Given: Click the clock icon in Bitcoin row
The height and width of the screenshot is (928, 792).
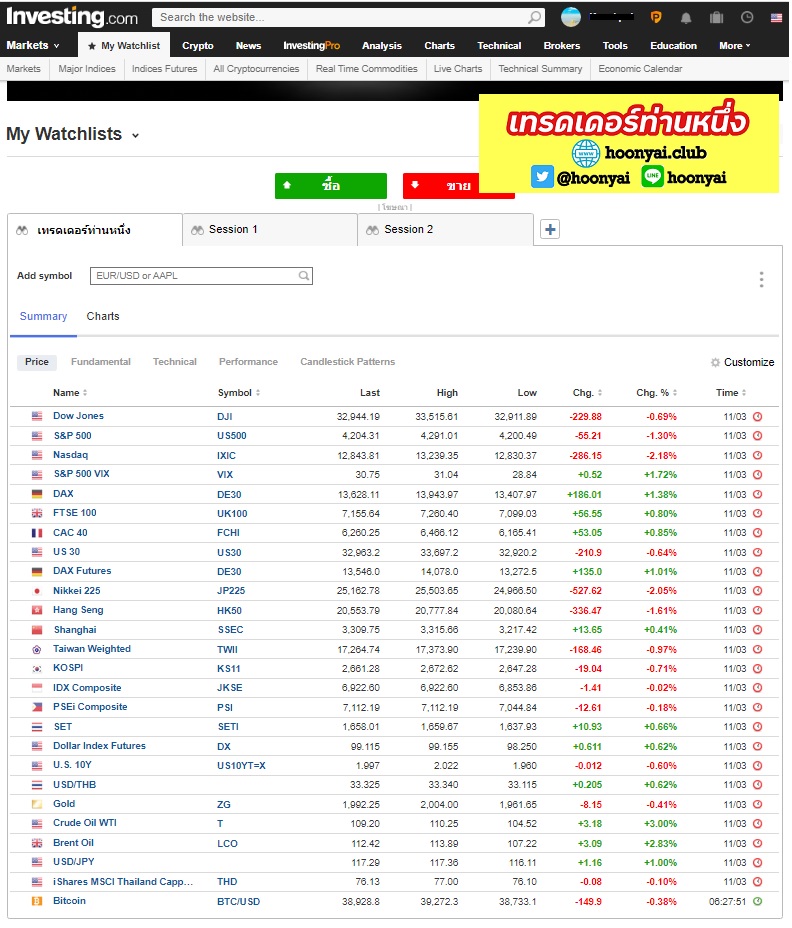Looking at the screenshot, I should (x=758, y=902).
